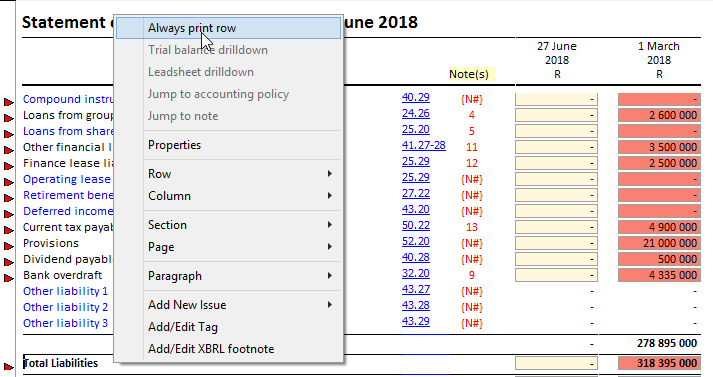
Task: Click red flag beside Operating lease row
Action: (x=9, y=182)
